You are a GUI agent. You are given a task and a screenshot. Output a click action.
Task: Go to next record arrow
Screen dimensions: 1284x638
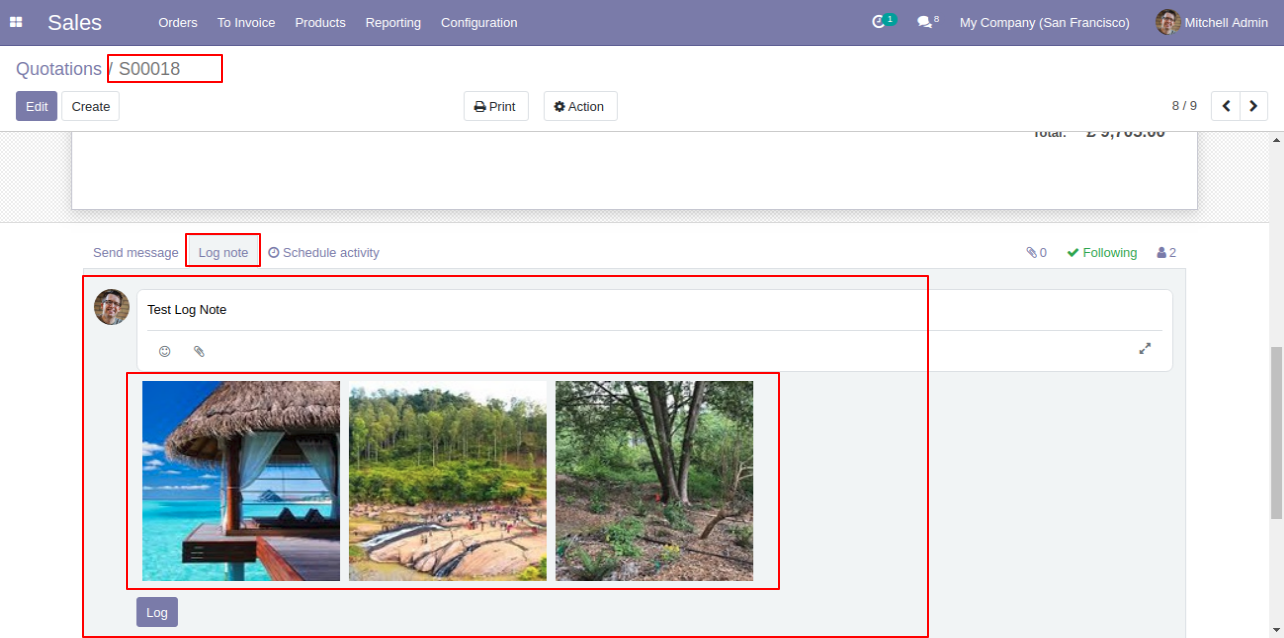pyautogui.click(x=1254, y=106)
